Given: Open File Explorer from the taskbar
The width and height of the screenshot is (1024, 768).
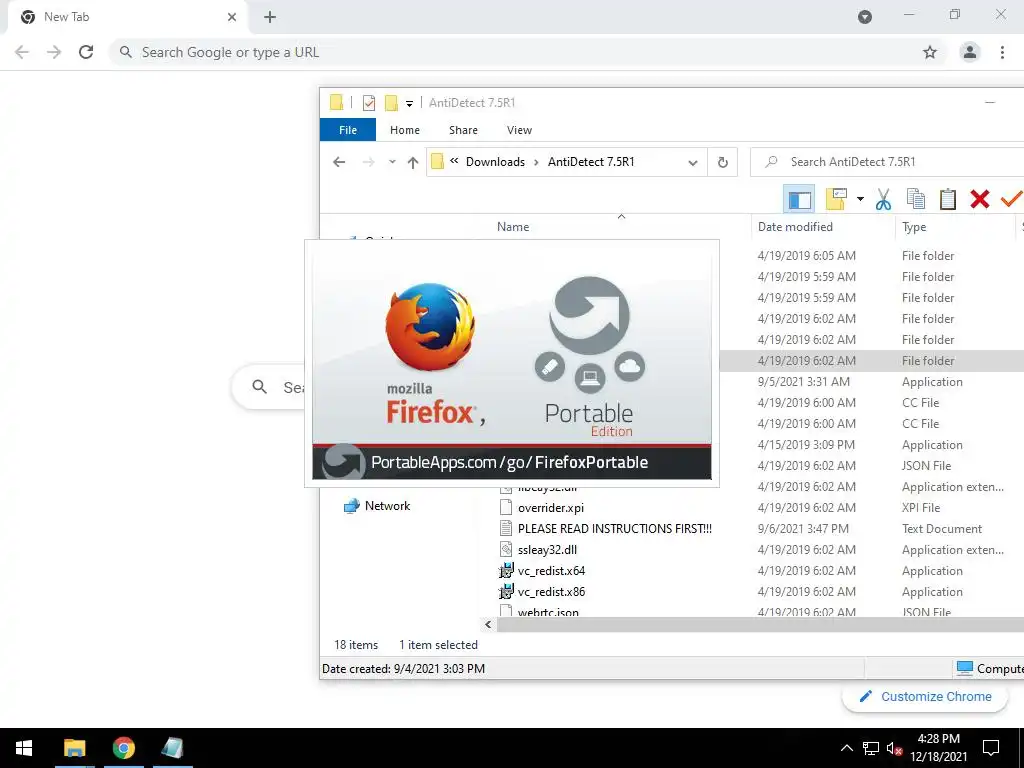Looking at the screenshot, I should pyautogui.click(x=74, y=748).
